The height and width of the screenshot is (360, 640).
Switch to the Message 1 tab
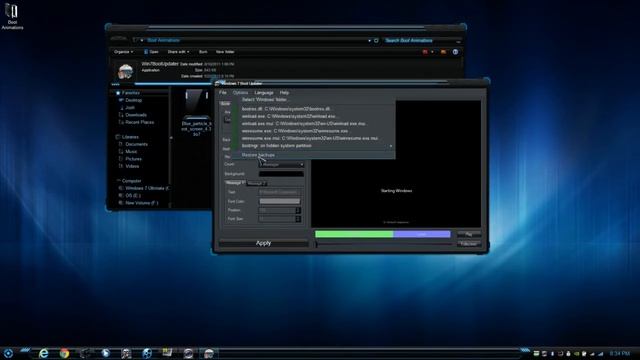[235, 183]
